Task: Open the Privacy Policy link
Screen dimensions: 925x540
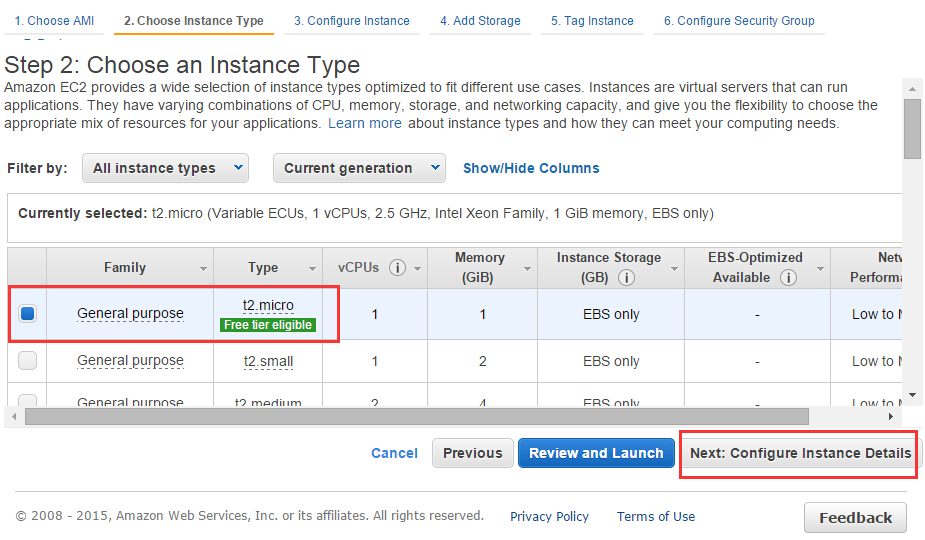Action: [549, 516]
